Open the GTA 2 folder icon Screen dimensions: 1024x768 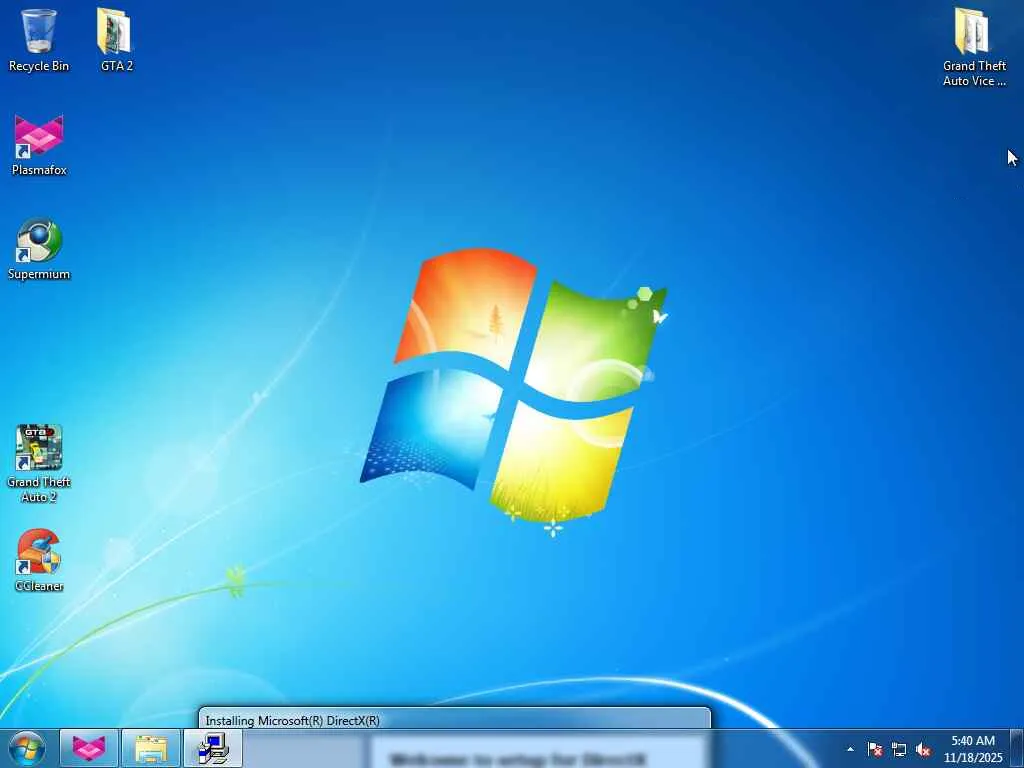pyautogui.click(x=116, y=40)
